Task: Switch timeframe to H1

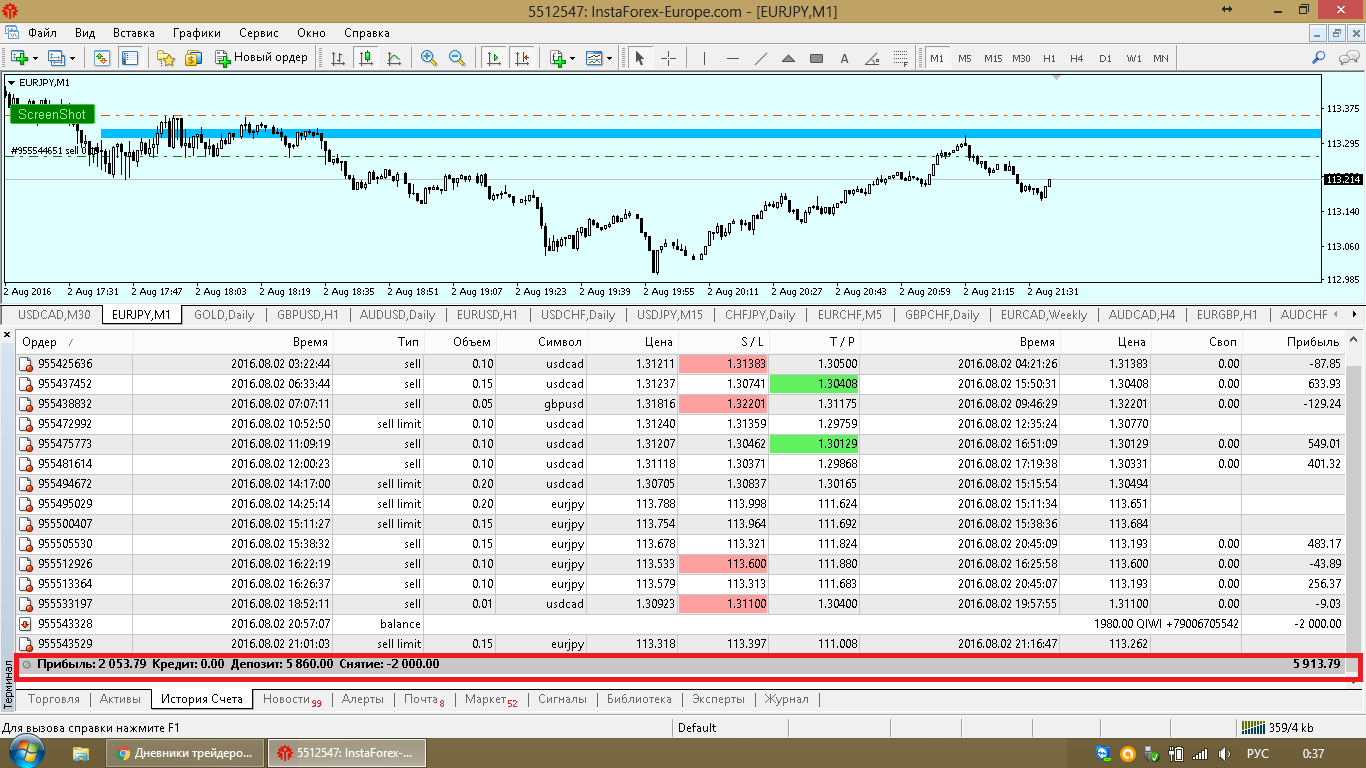Action: click(1049, 58)
